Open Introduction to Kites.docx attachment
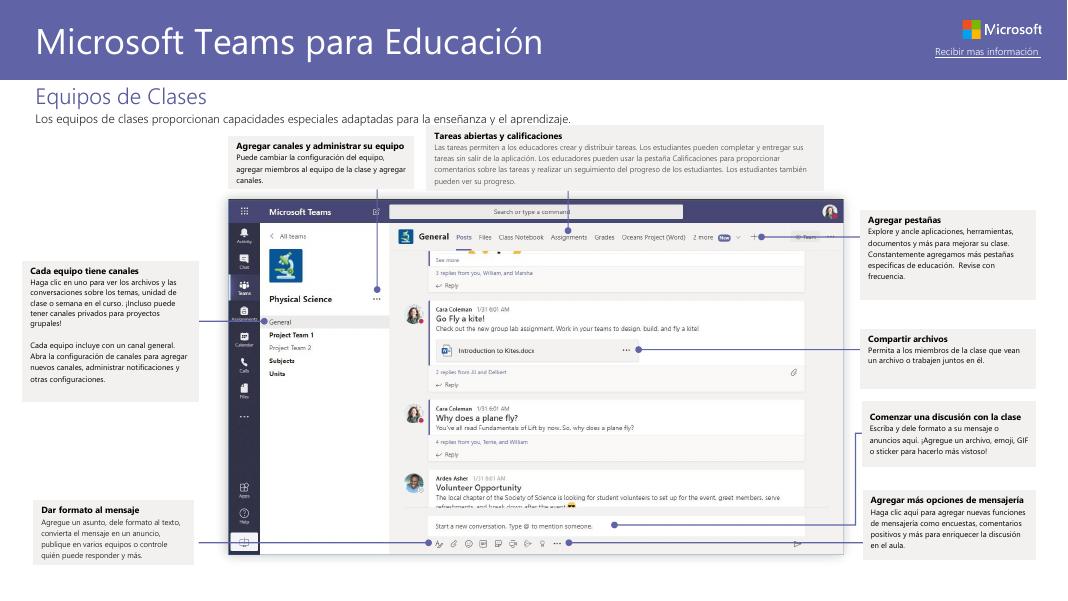The height and width of the screenshot is (601, 1068). [x=535, y=350]
